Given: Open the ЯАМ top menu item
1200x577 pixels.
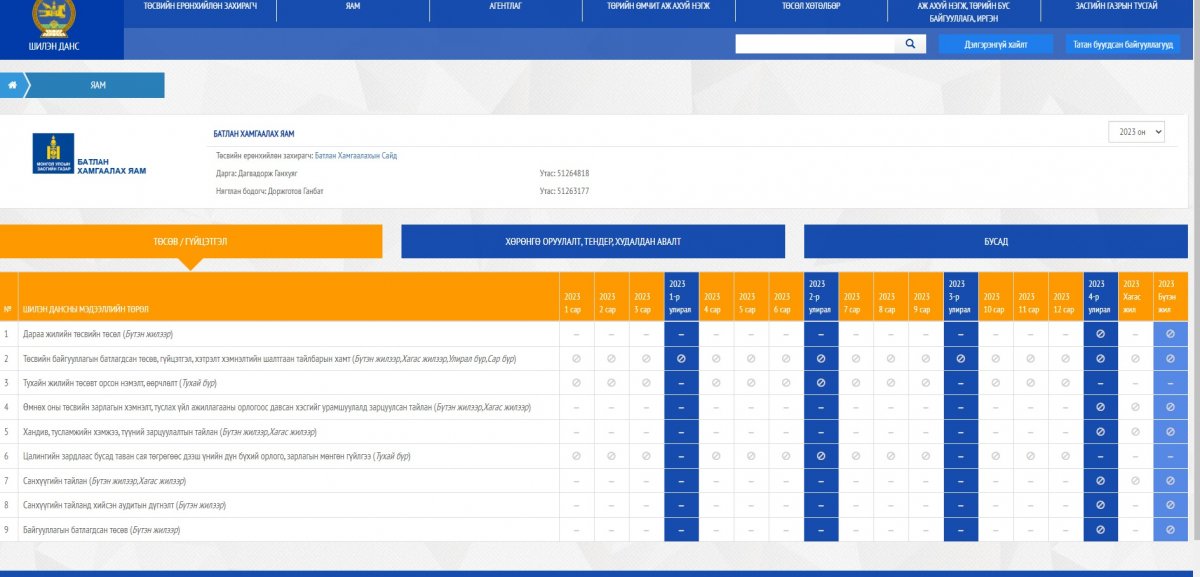Looking at the screenshot, I should tap(352, 6).
